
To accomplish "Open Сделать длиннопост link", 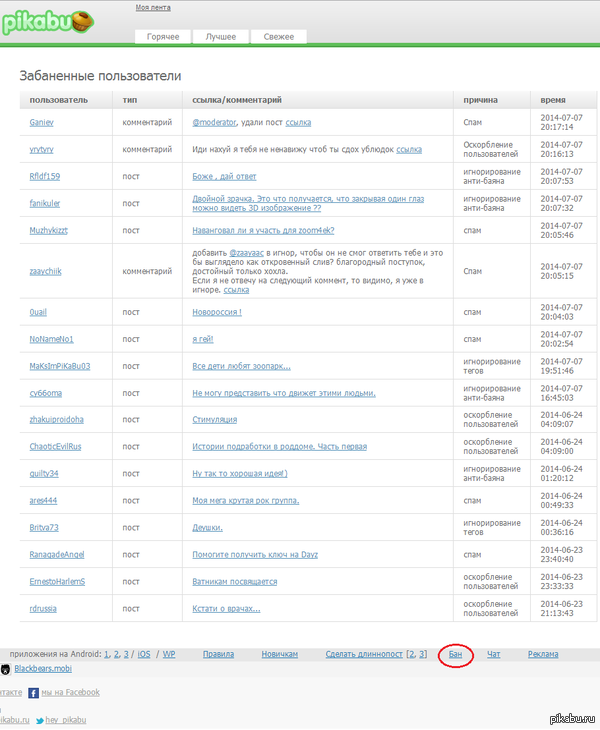I will [364, 654].
